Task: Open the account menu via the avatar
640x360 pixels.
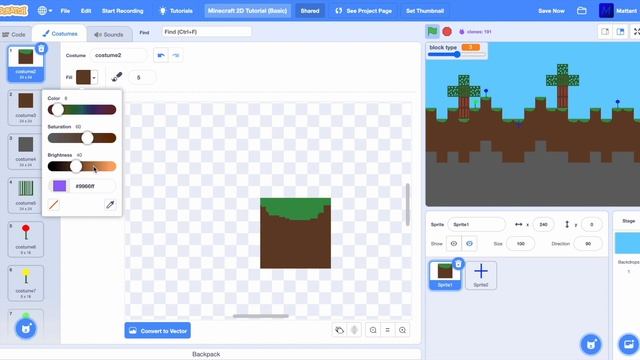Action: (606, 11)
